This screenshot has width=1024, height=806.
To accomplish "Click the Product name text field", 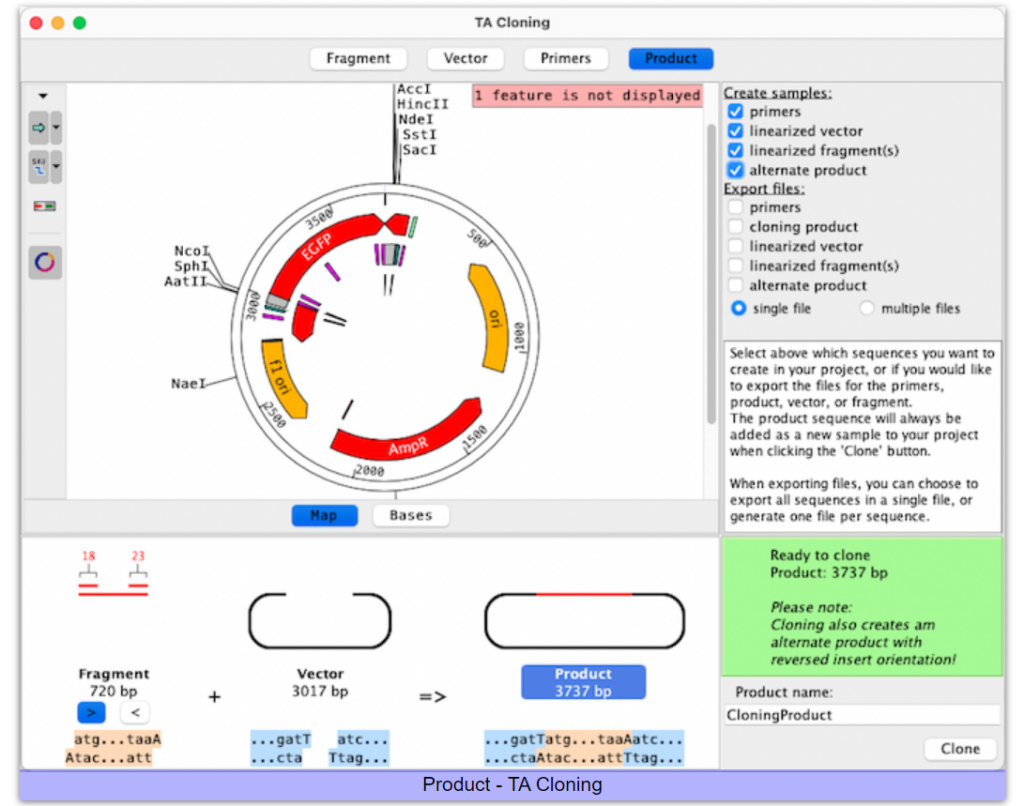I will coord(862,715).
